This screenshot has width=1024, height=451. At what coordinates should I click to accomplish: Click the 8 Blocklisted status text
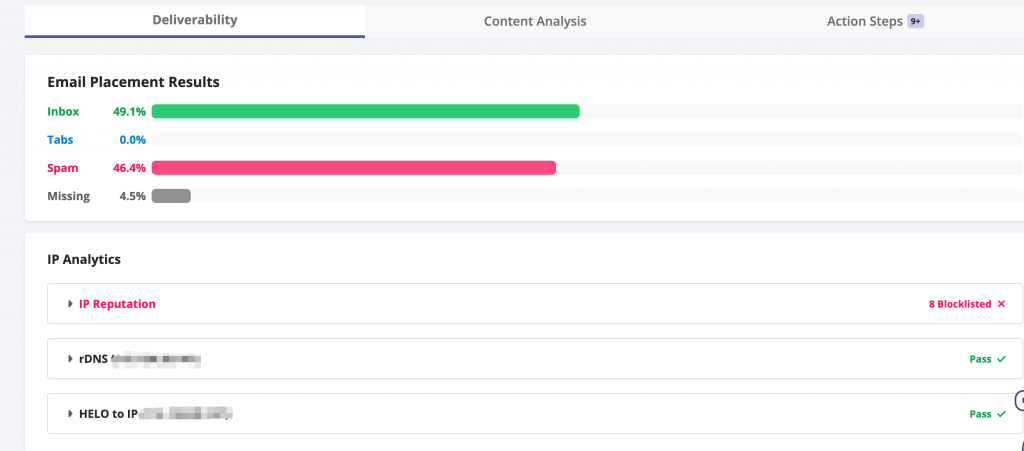pyautogui.click(x=959, y=304)
